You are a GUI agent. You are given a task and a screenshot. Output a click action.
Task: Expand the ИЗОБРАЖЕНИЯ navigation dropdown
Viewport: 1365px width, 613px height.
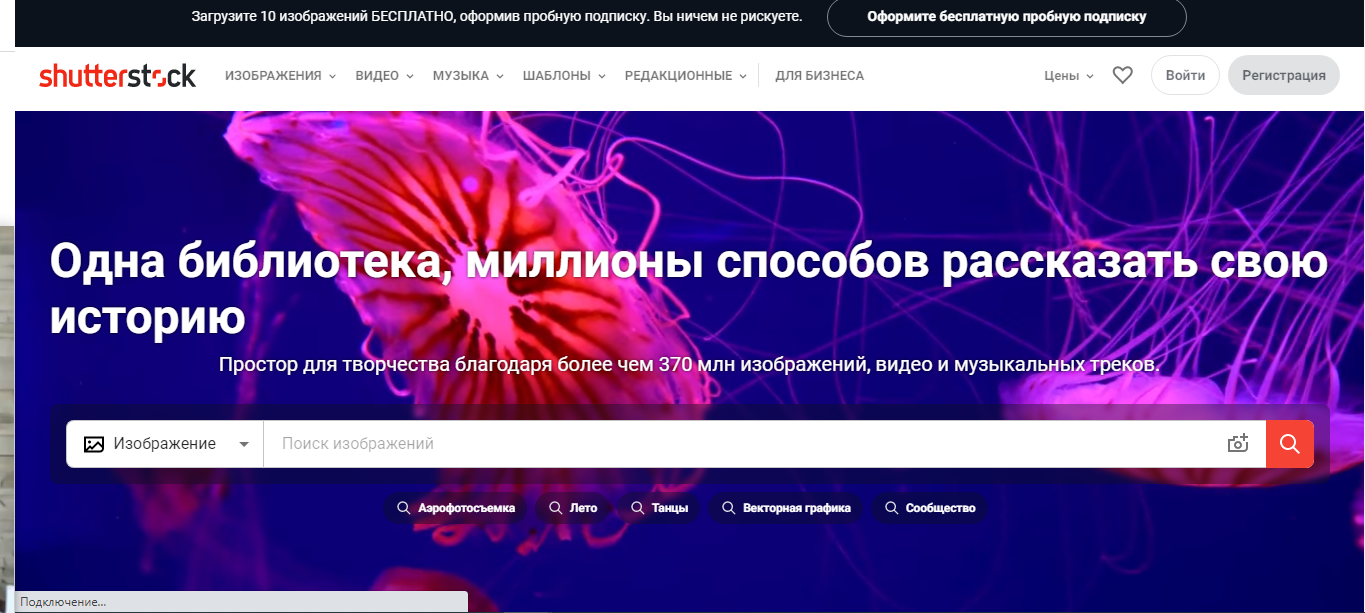[280, 74]
